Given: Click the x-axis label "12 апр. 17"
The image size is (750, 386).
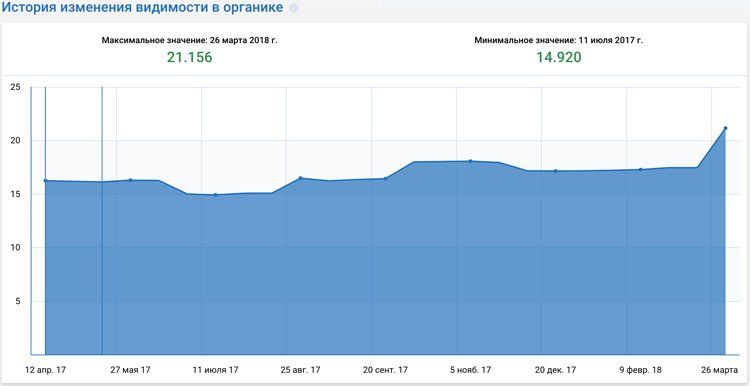Looking at the screenshot, I should pyautogui.click(x=45, y=370).
